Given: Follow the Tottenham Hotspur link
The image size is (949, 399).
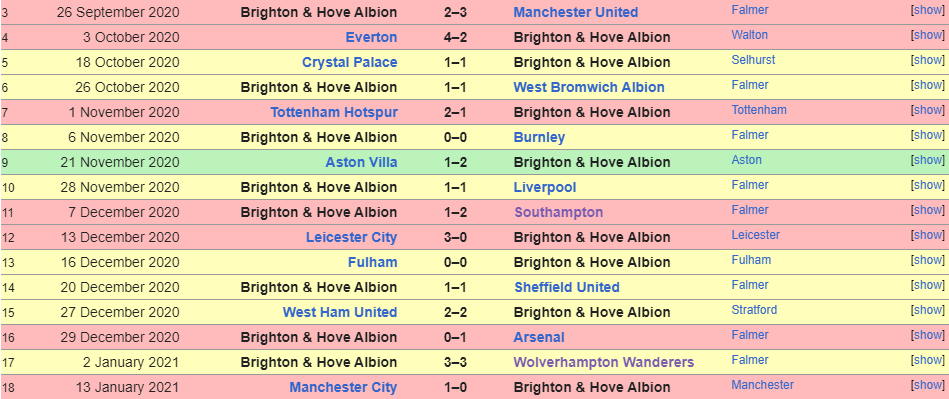Looking at the screenshot, I should [334, 112].
